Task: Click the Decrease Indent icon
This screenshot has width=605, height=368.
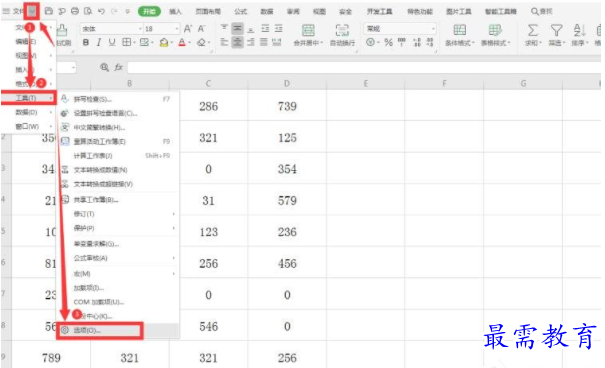Action: (265, 28)
